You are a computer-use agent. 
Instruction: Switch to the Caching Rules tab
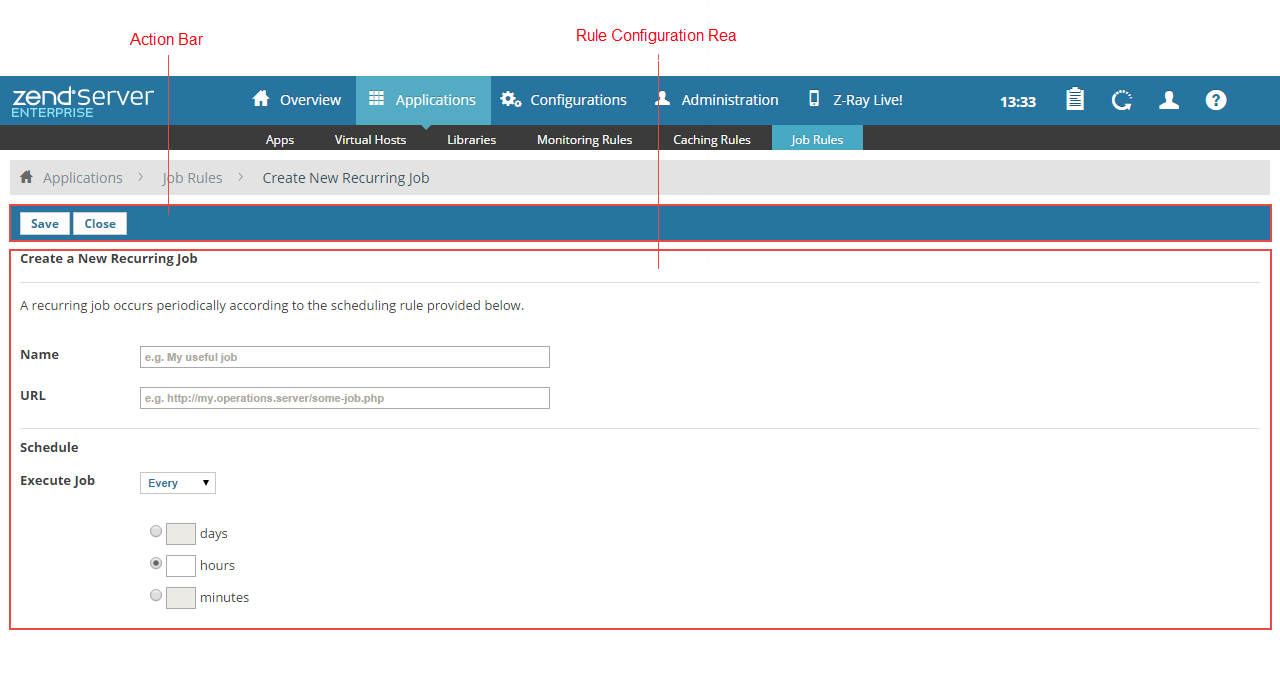tap(711, 139)
